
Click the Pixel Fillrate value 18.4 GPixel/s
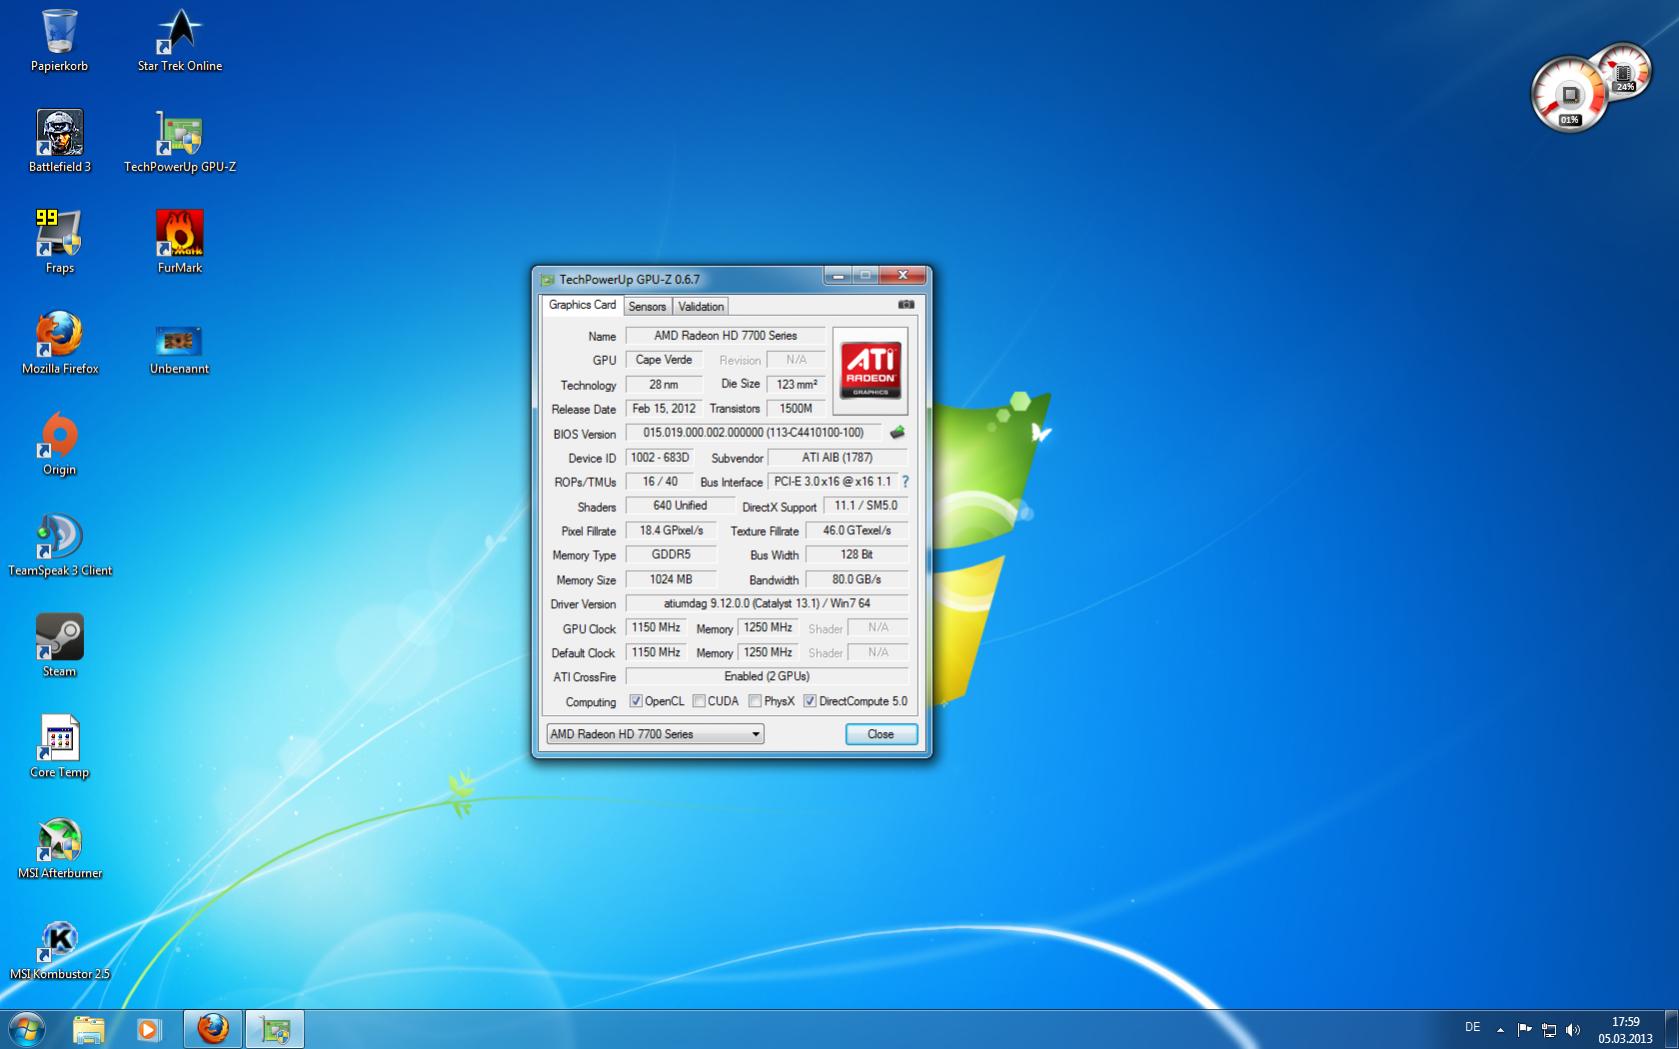[671, 531]
